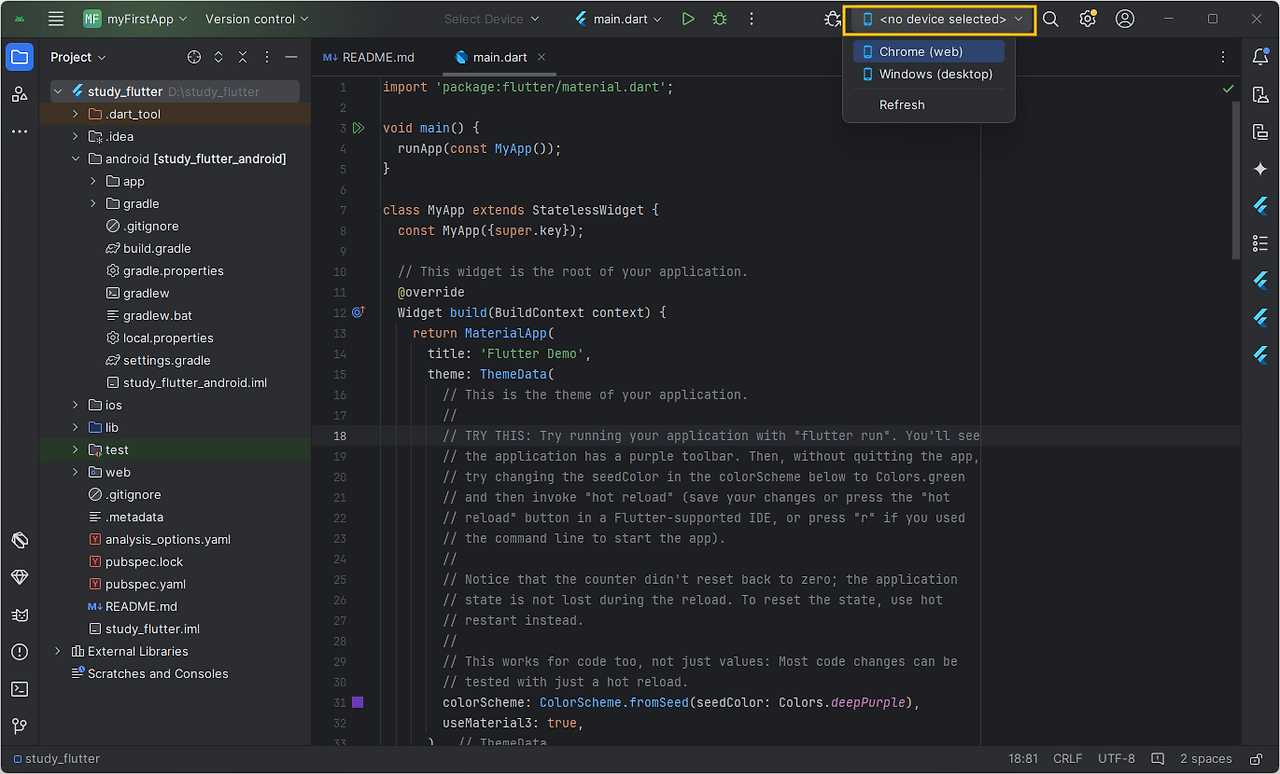
Task: Open the Logcat panel
Action: (x=20, y=615)
